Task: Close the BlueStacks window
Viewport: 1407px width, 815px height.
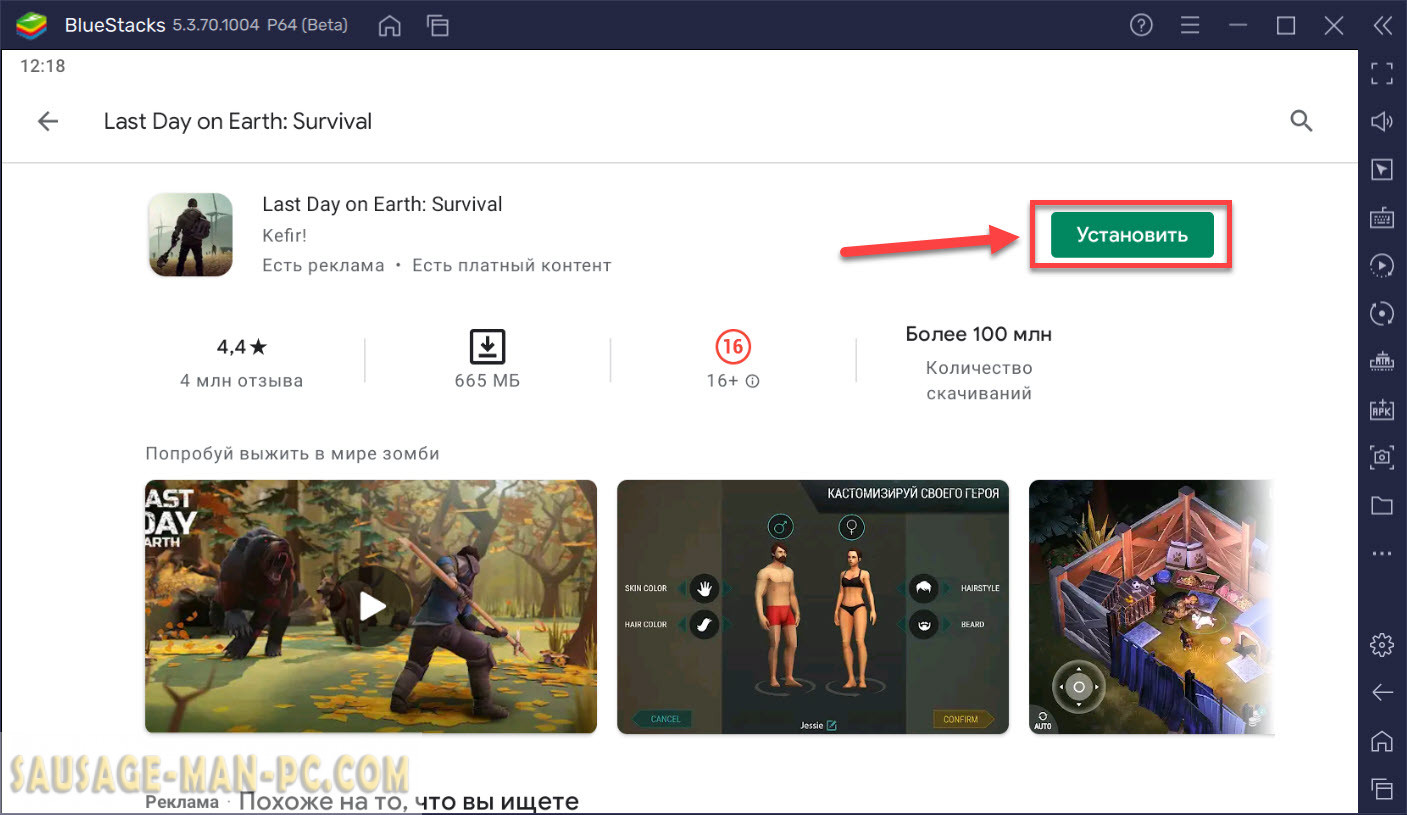Action: 1334,26
